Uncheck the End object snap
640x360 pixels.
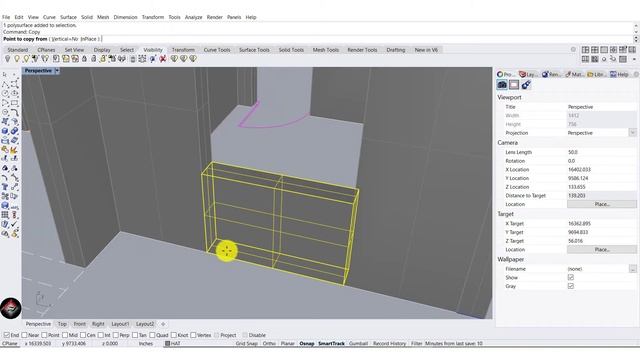(7, 335)
